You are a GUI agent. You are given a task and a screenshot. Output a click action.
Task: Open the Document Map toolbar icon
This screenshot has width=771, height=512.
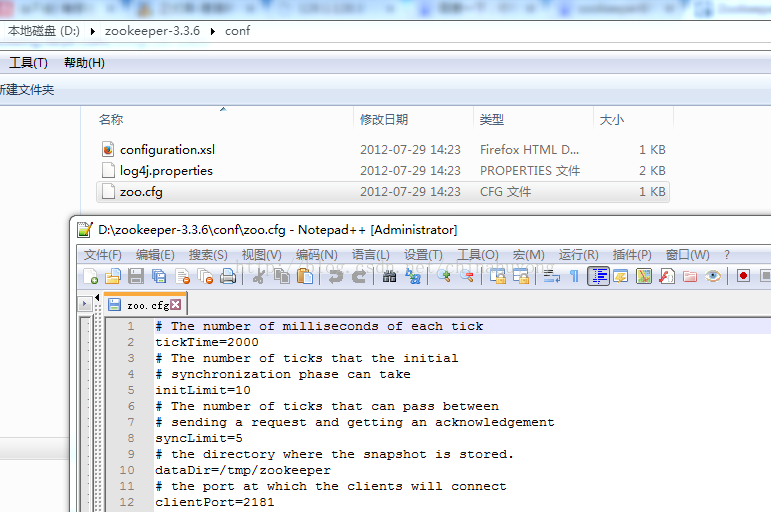coord(644,276)
